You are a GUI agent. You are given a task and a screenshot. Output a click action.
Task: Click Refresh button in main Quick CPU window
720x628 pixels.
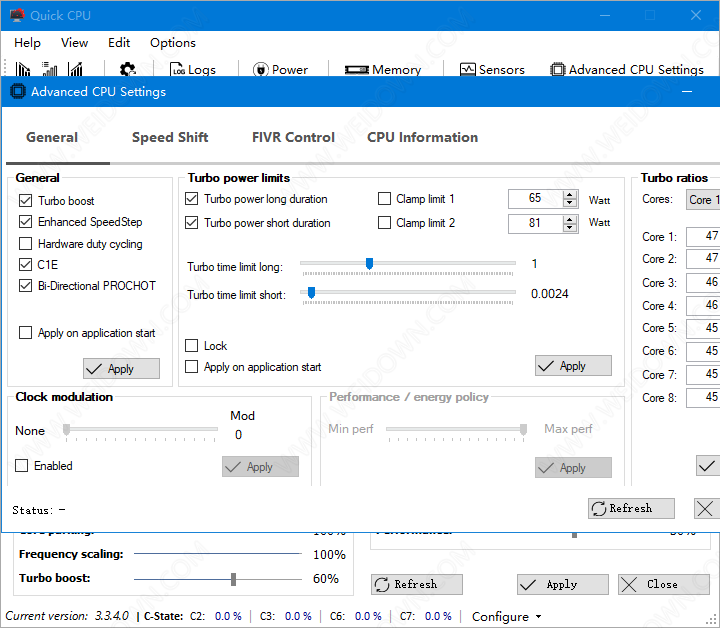(417, 584)
